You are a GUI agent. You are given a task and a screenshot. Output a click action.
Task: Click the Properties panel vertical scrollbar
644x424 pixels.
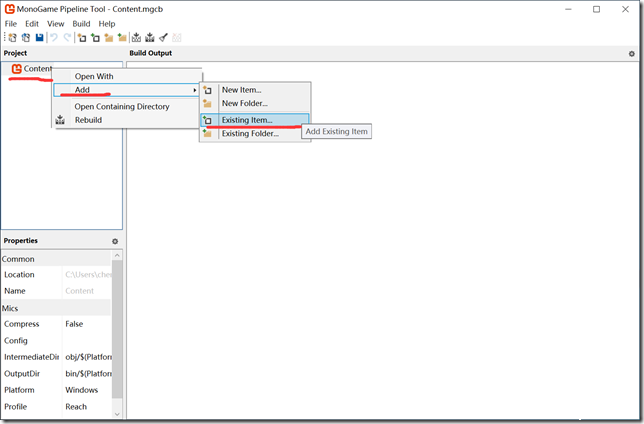click(x=117, y=330)
